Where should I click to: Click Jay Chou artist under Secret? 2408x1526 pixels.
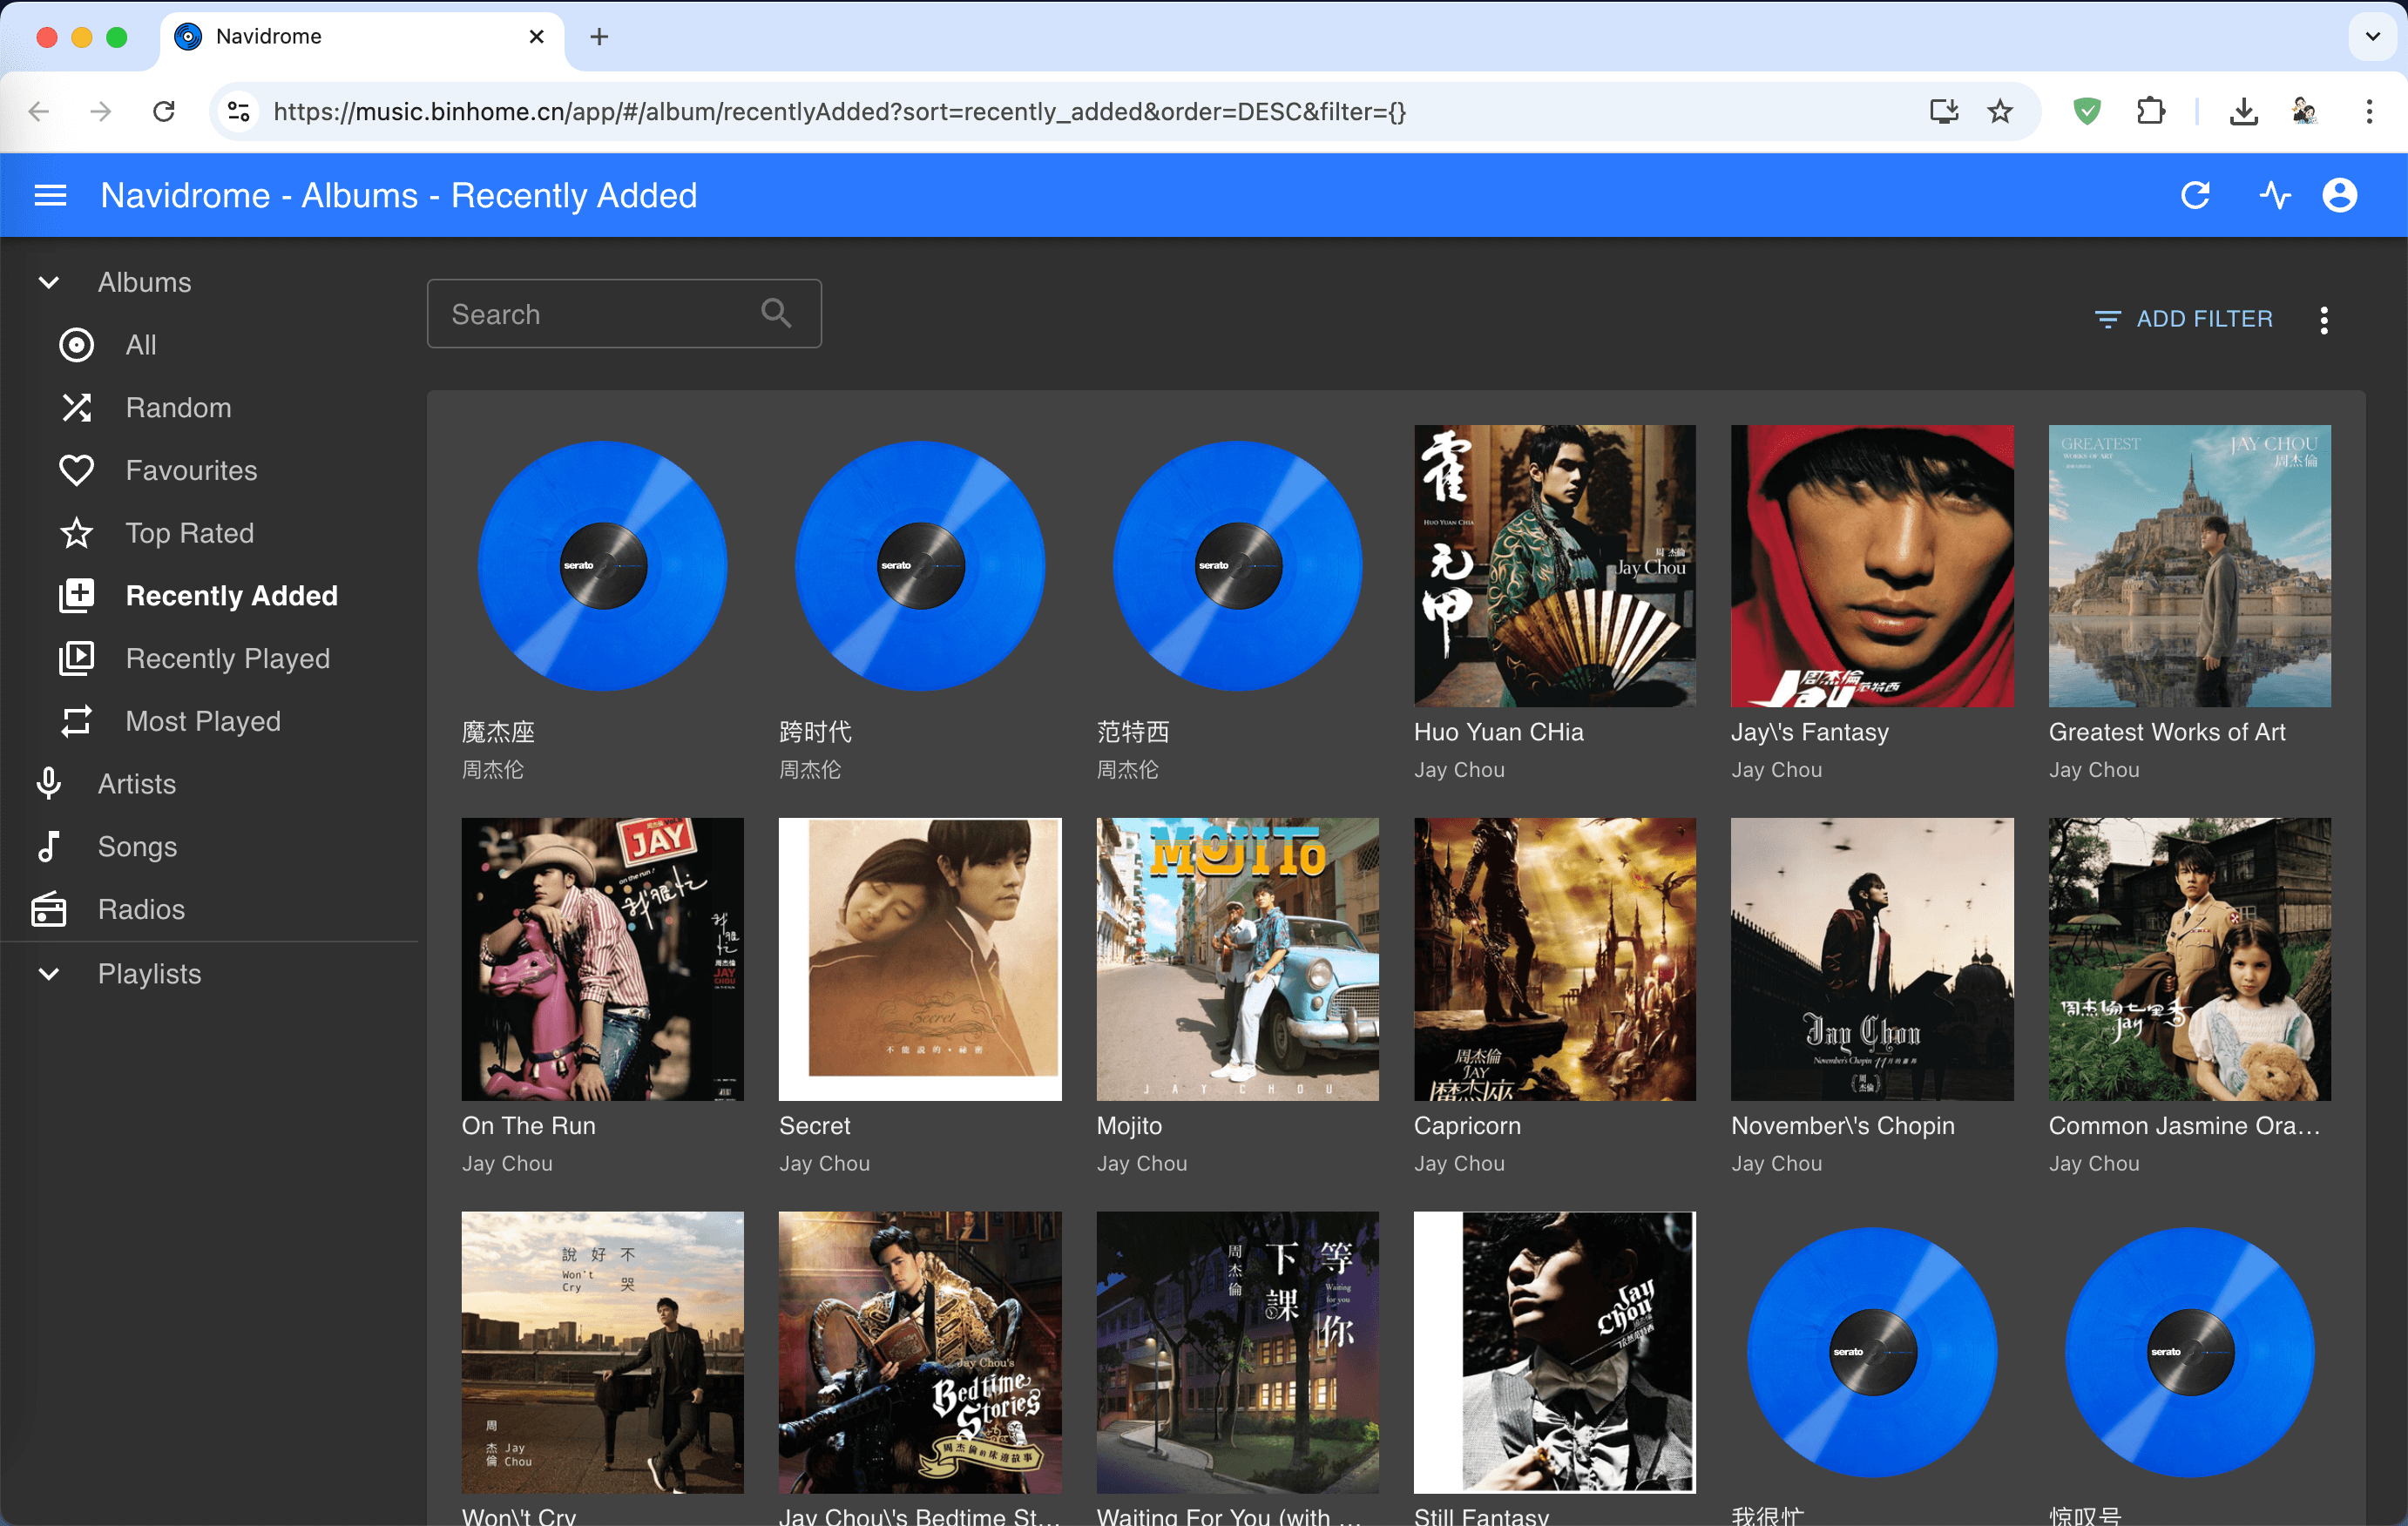tap(824, 1163)
